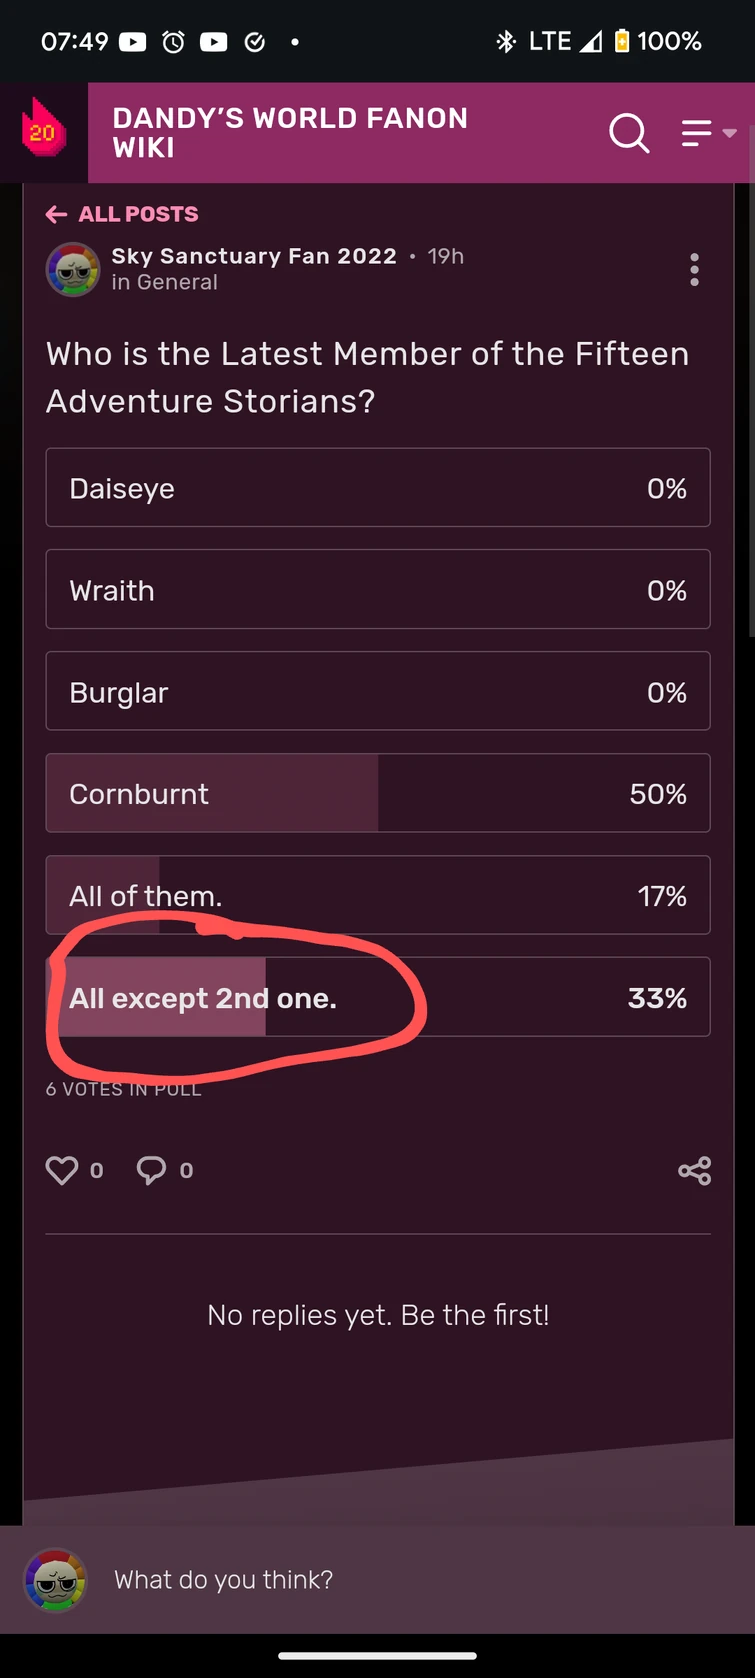The height and width of the screenshot is (1678, 755).
Task: Open Sky Sanctuary Fan 2022's profile
Action: [x=253, y=256]
